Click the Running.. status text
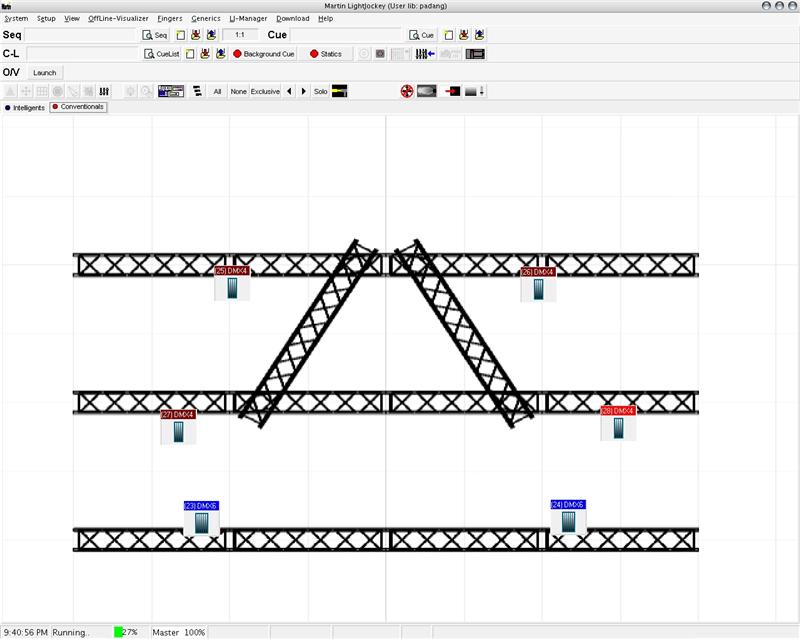The width and height of the screenshot is (800, 639). [x=71, y=632]
